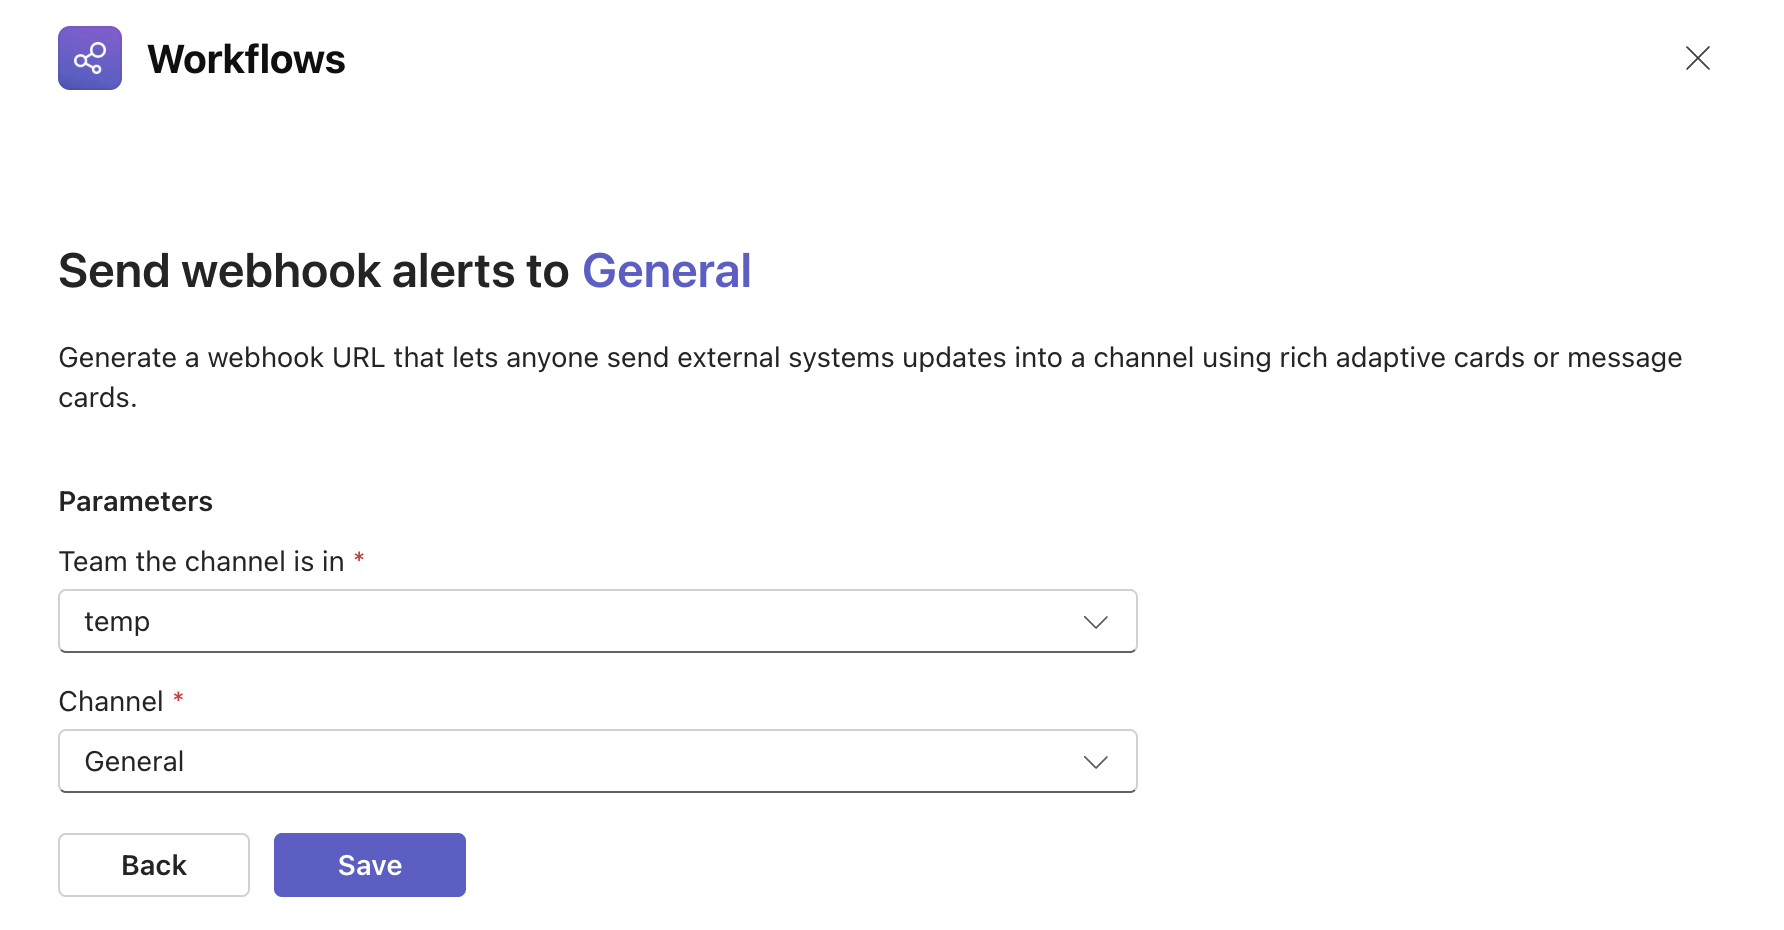
Task: Click the purple Workflows app icon
Action: 90,58
